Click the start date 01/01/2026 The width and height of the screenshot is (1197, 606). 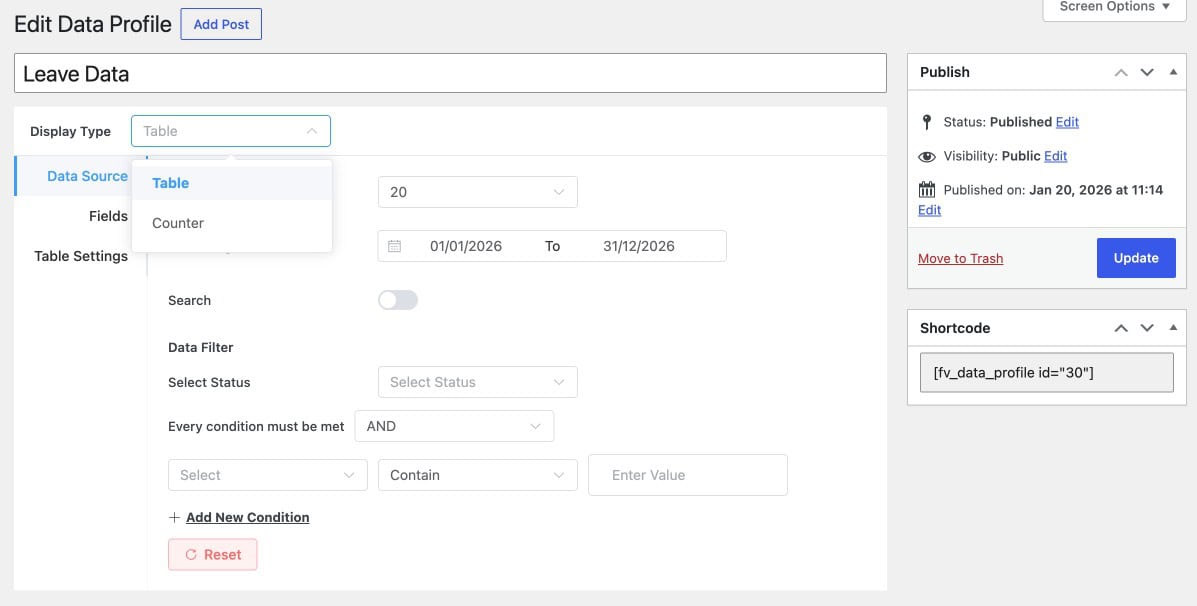[x=466, y=246]
